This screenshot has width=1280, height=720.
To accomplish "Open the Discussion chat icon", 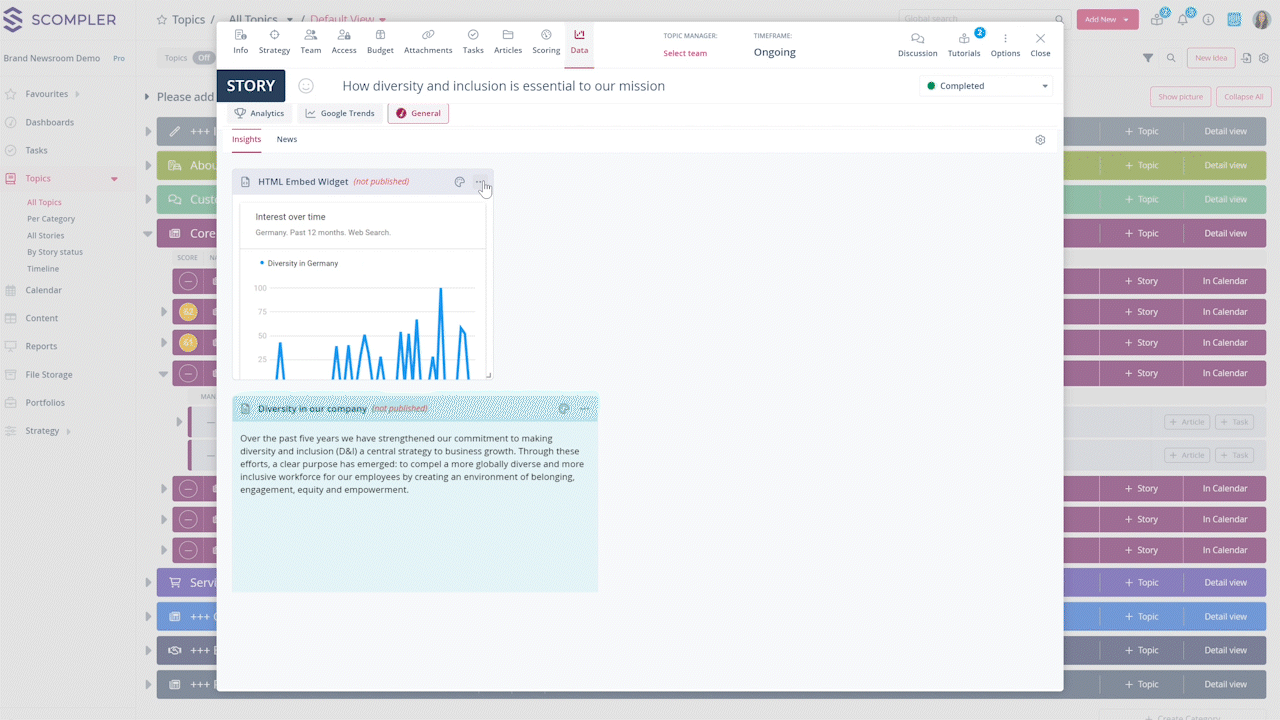I will coord(917,39).
